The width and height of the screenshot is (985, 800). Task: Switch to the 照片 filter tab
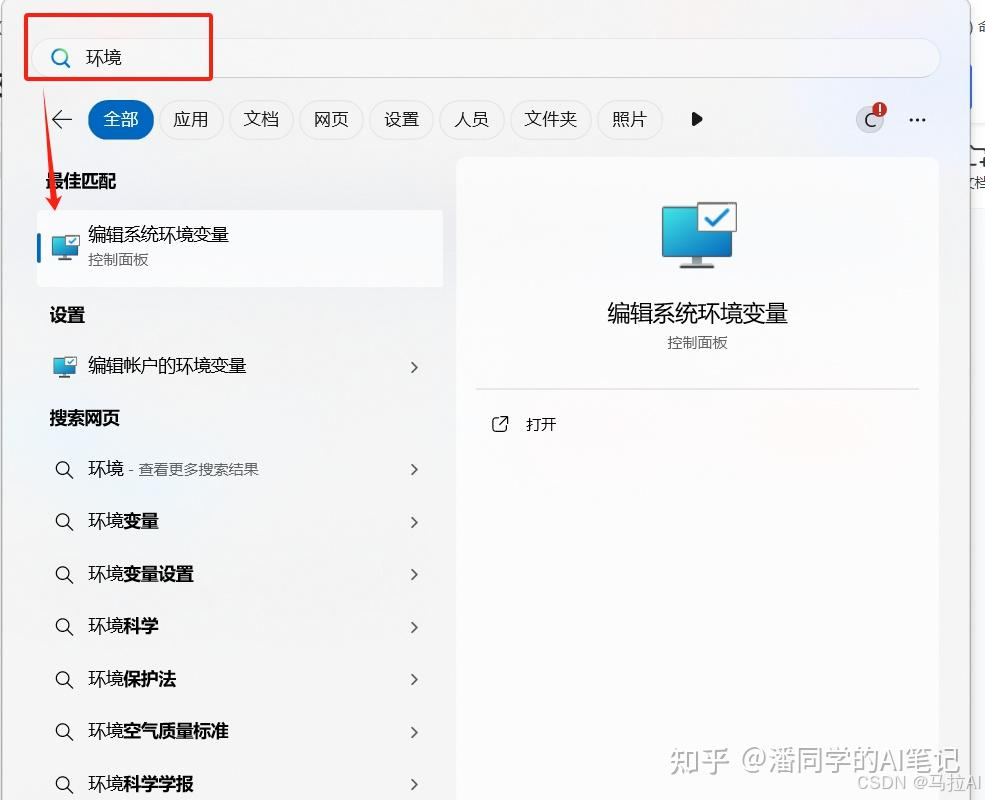point(629,119)
